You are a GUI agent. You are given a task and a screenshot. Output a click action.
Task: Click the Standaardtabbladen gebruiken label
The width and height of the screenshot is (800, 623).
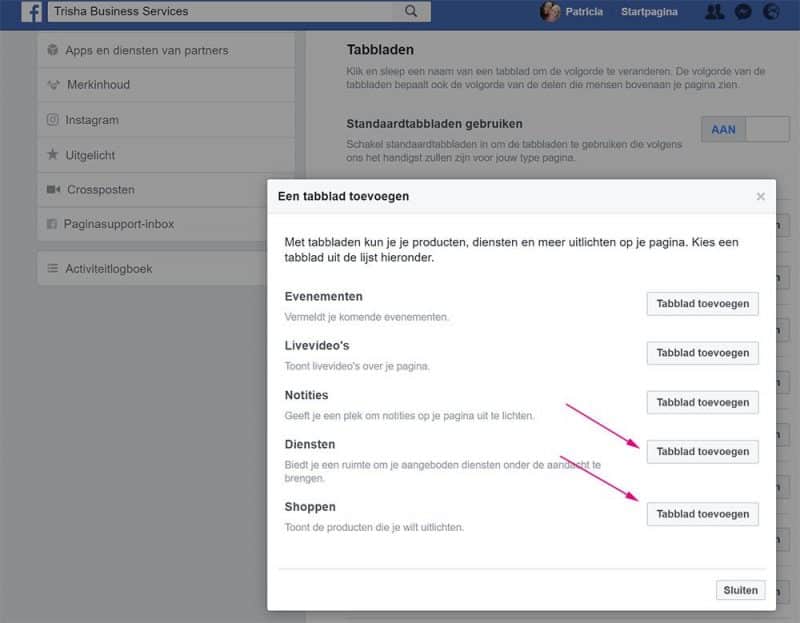434,124
